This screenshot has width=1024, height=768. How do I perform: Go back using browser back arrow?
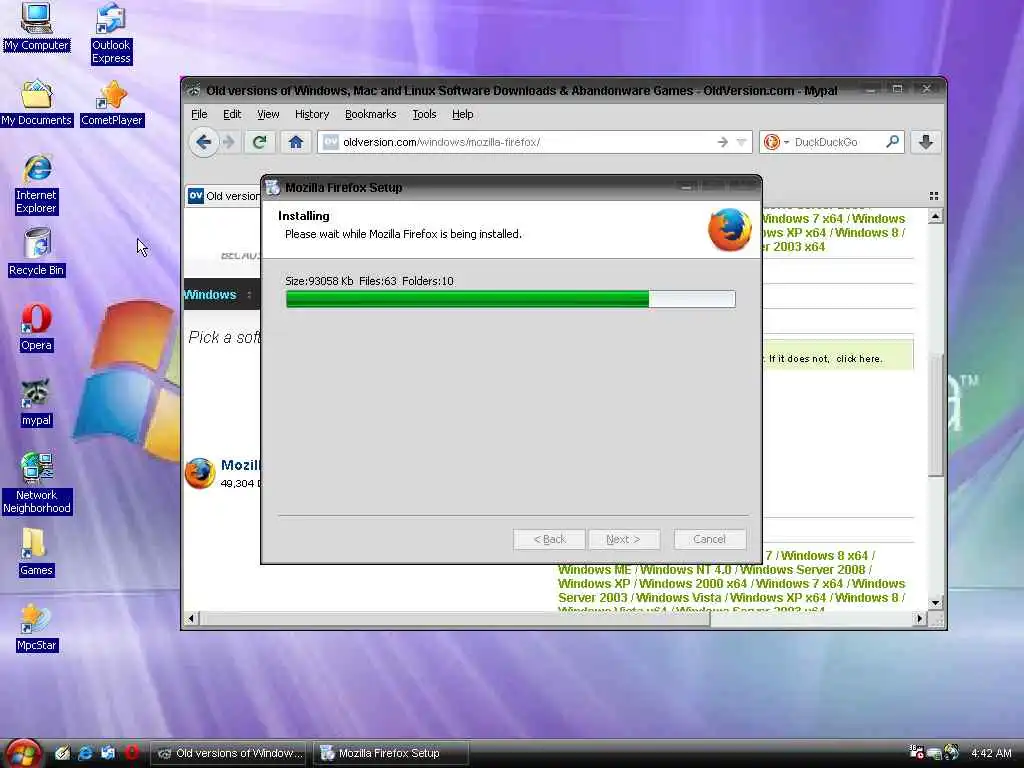[203, 142]
